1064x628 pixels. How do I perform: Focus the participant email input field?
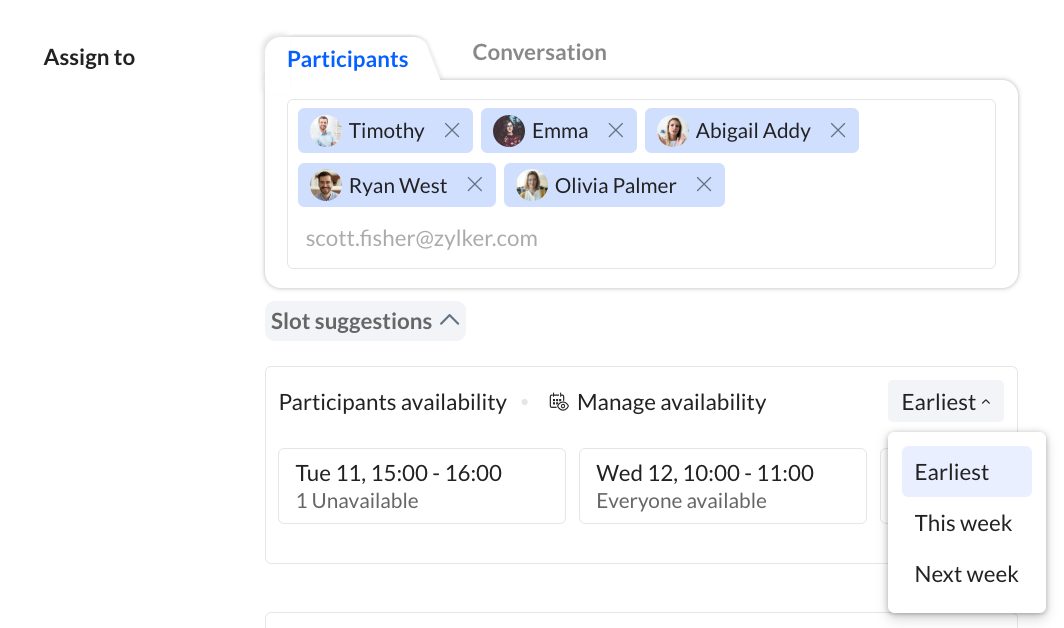(641, 238)
